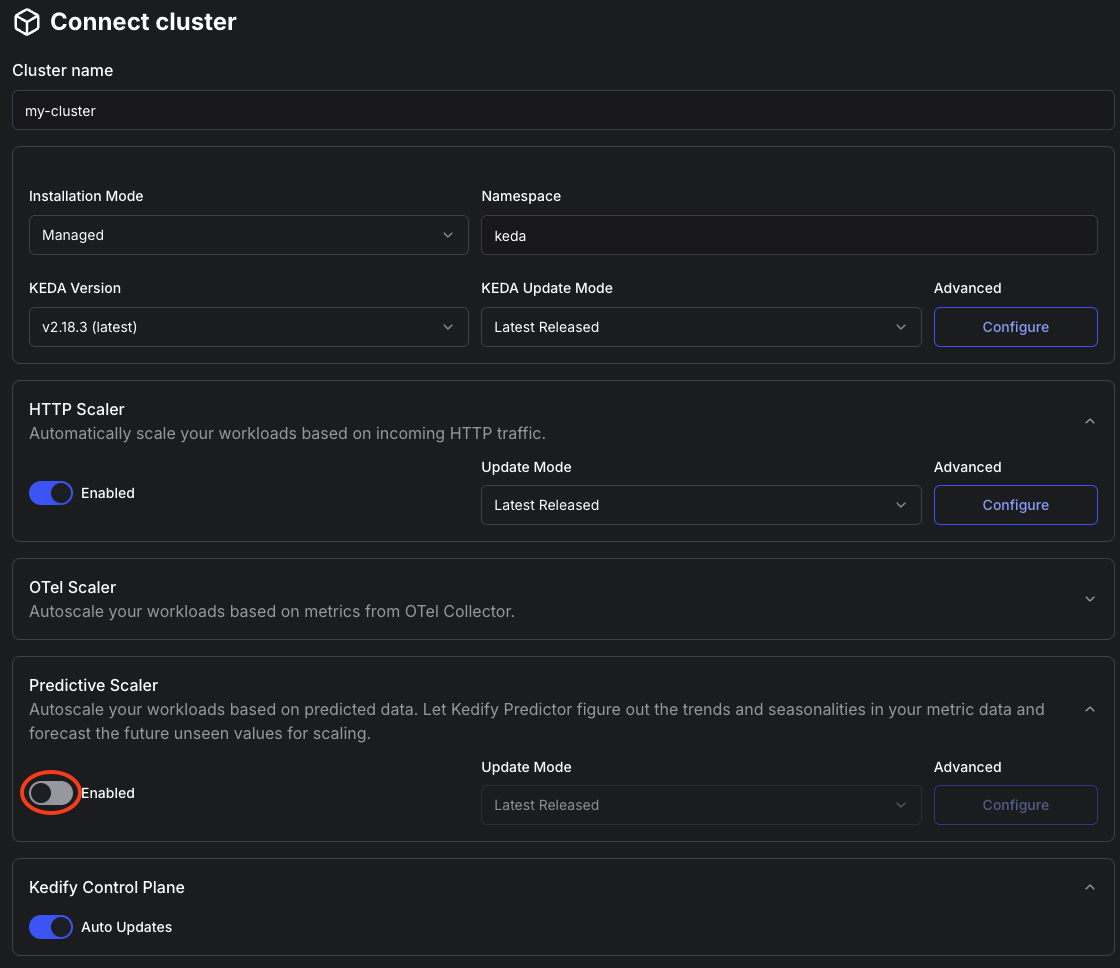This screenshot has height=968, width=1120.
Task: Click the Enabled label beside Predictive Scaler switch
Action: click(x=107, y=793)
